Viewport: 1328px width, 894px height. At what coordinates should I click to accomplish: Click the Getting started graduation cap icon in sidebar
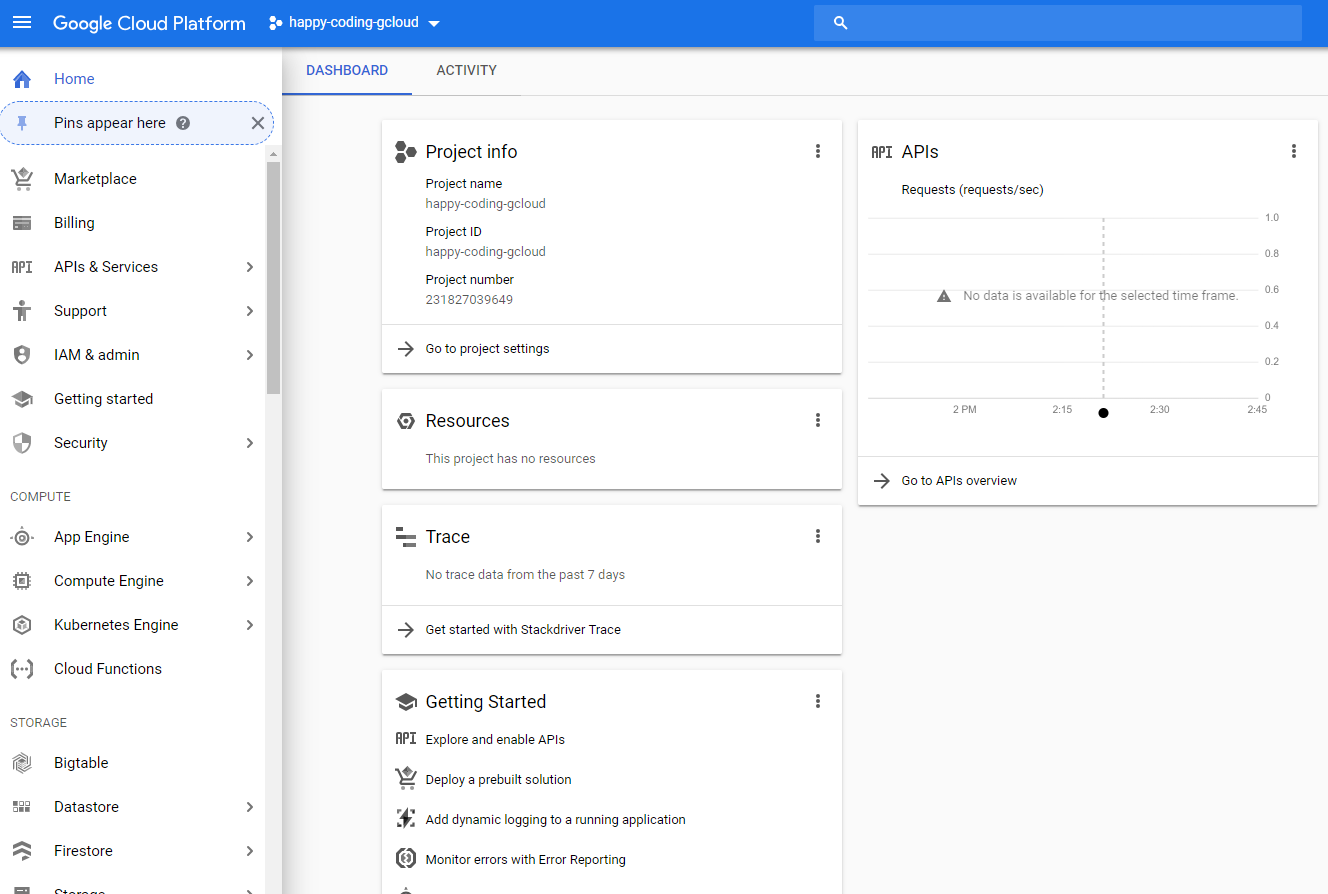(x=22, y=399)
